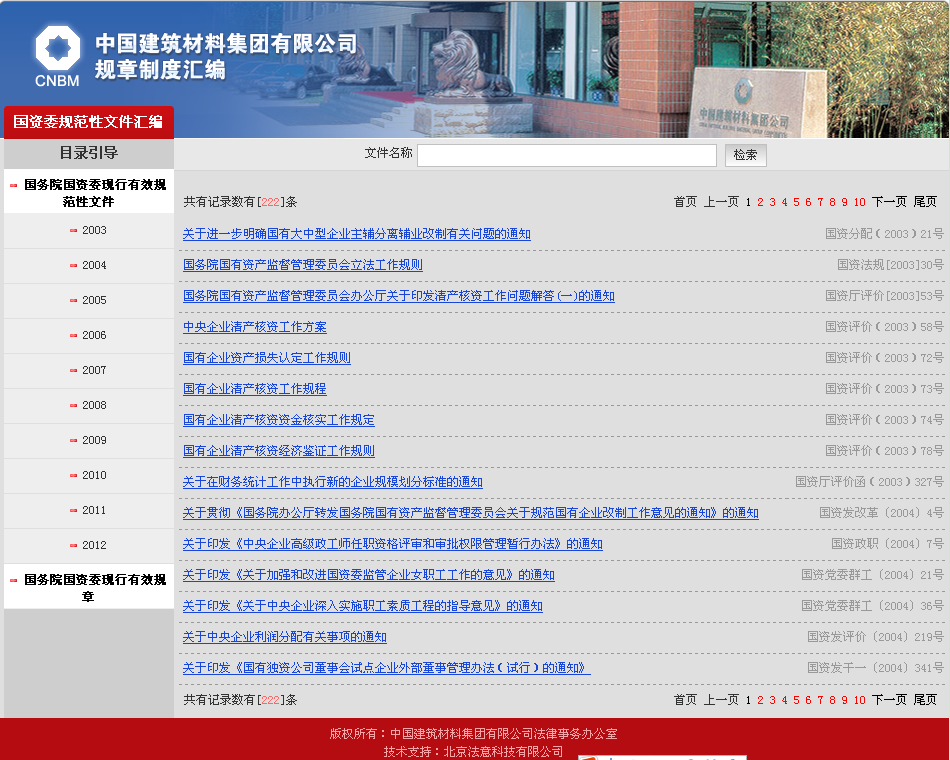Focus the 文件名称 search field

point(567,155)
